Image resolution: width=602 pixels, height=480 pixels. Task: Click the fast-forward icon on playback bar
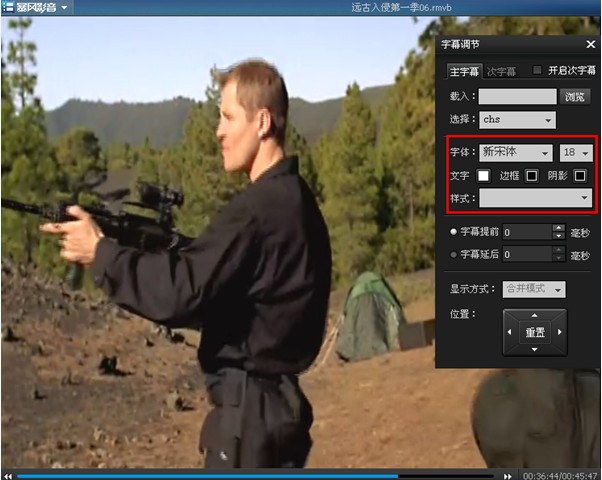click(x=508, y=476)
